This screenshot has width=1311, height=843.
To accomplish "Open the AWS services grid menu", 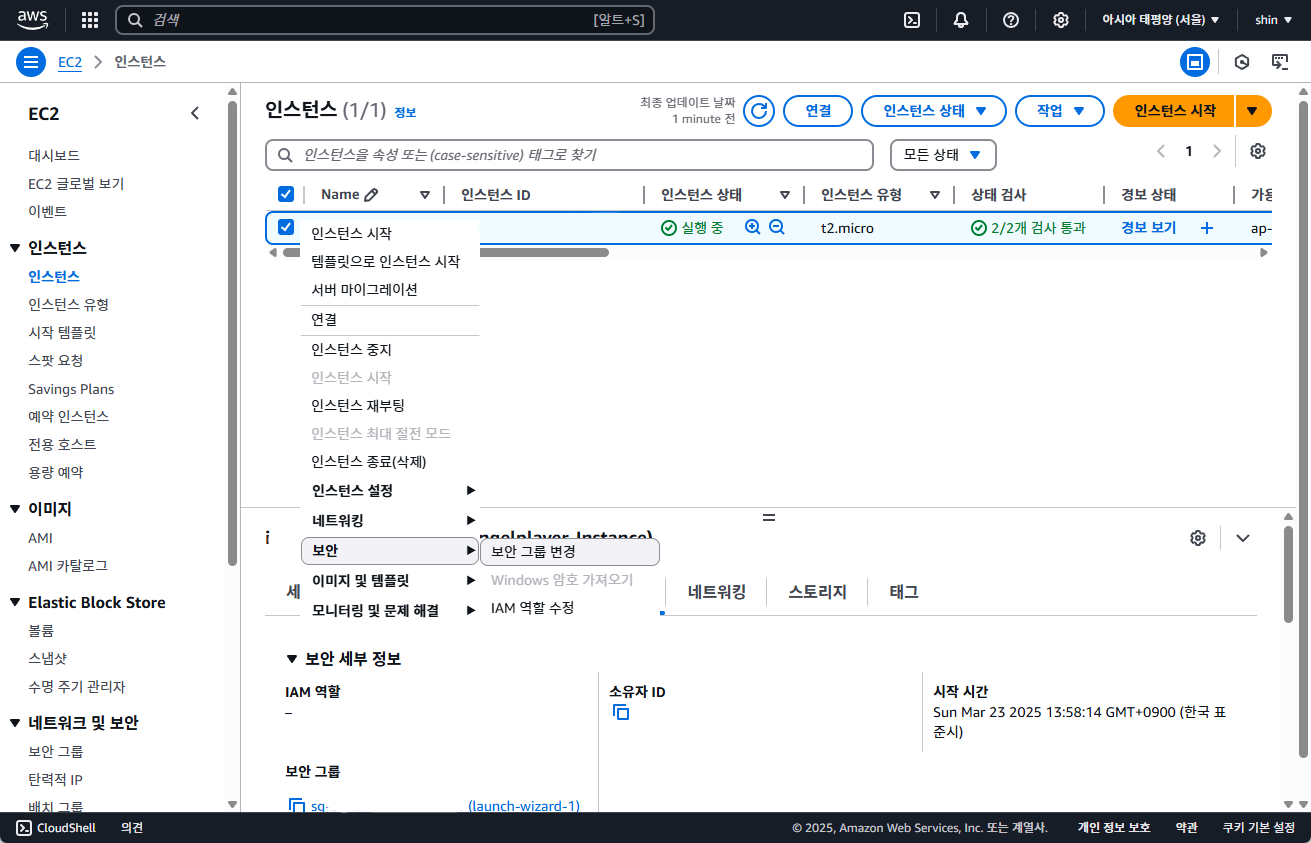I will point(90,20).
